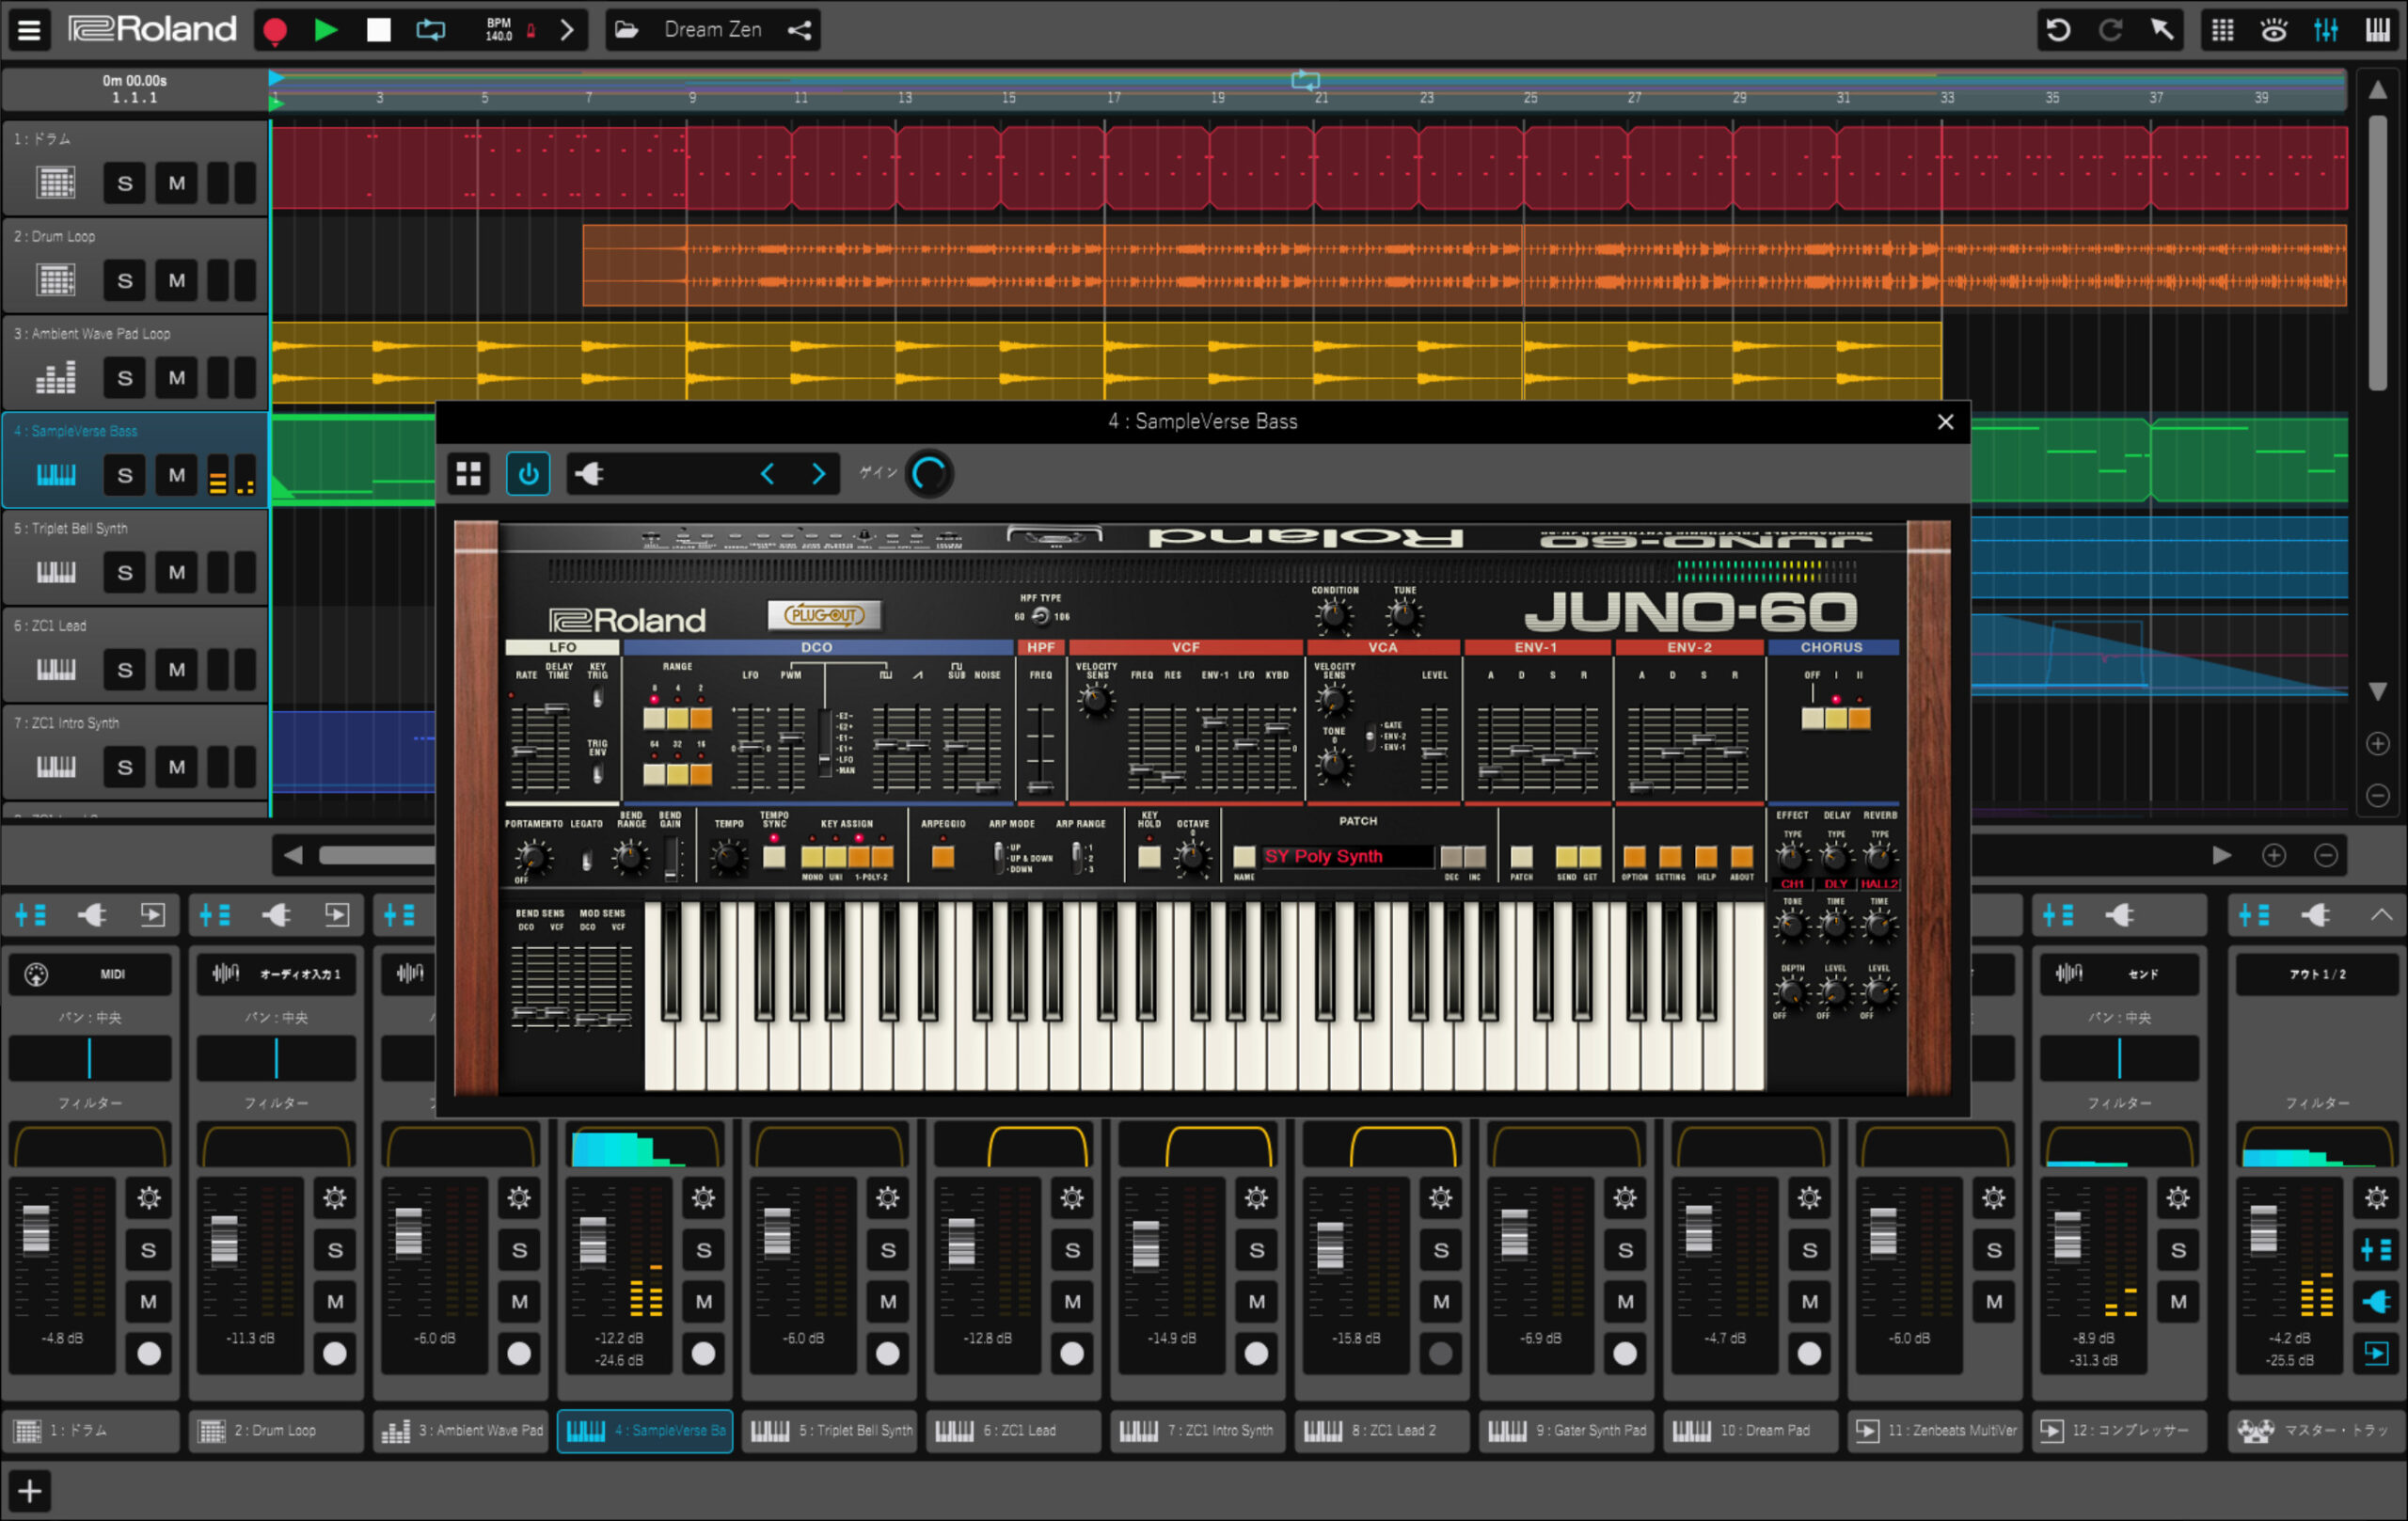This screenshot has width=2408, height=1521.
Task: Click the green play button
Action: coord(326,30)
